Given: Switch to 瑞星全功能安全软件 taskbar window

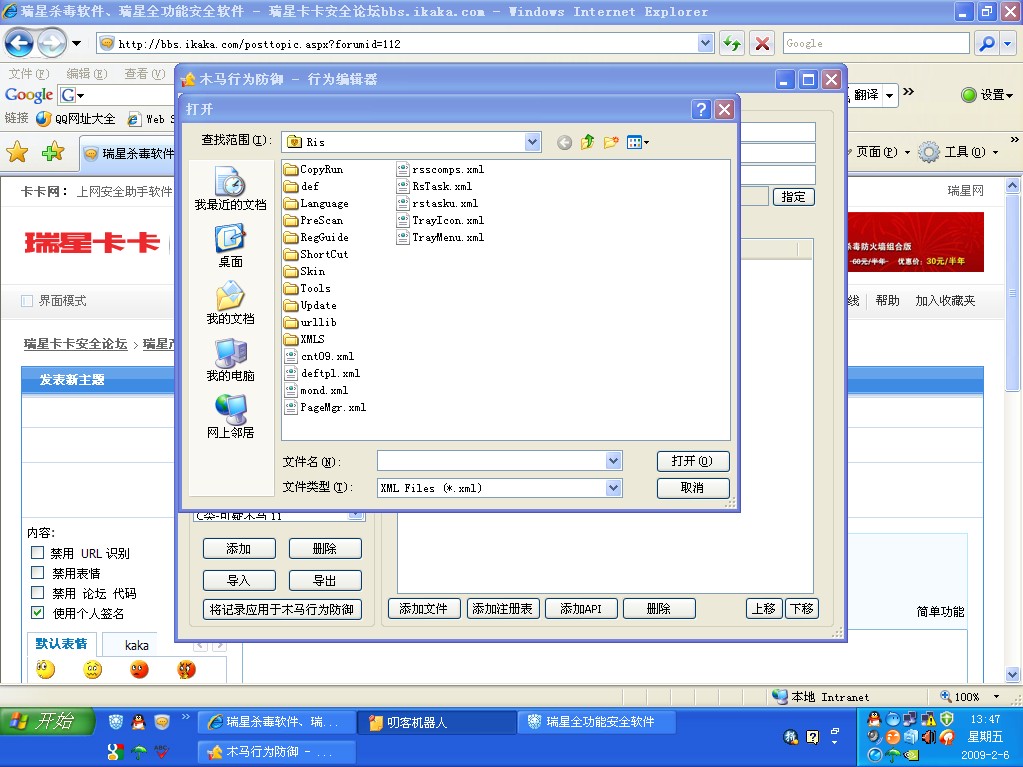Looking at the screenshot, I should [x=596, y=722].
